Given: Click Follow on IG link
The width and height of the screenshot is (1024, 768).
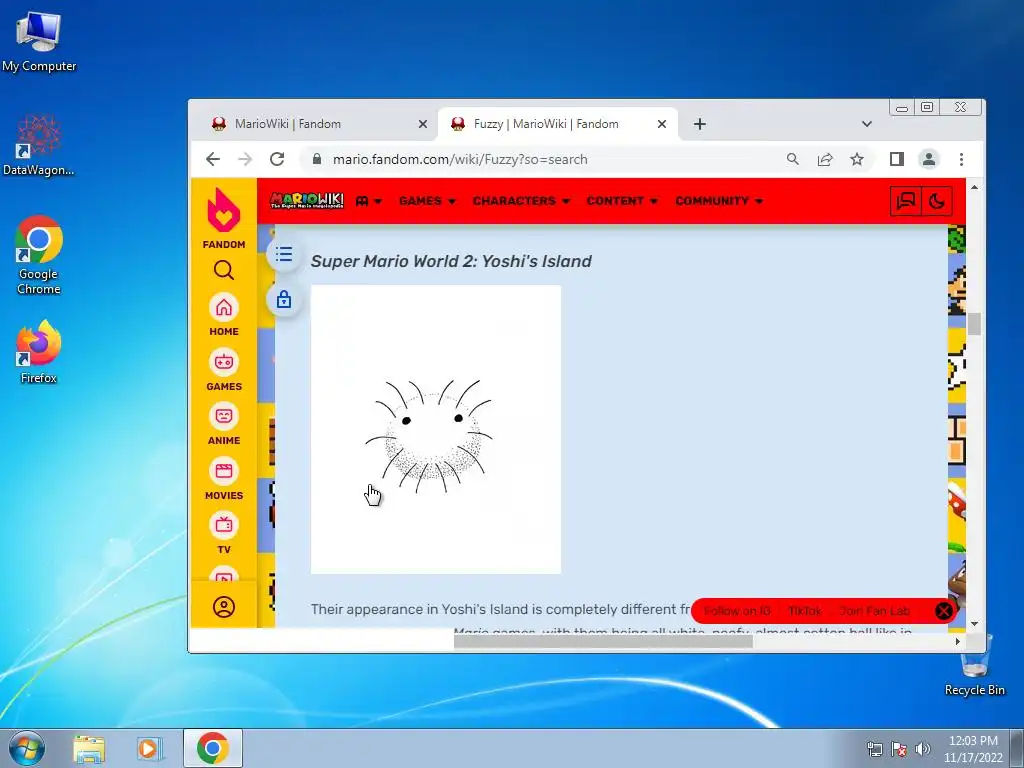Looking at the screenshot, I should coord(737,611).
